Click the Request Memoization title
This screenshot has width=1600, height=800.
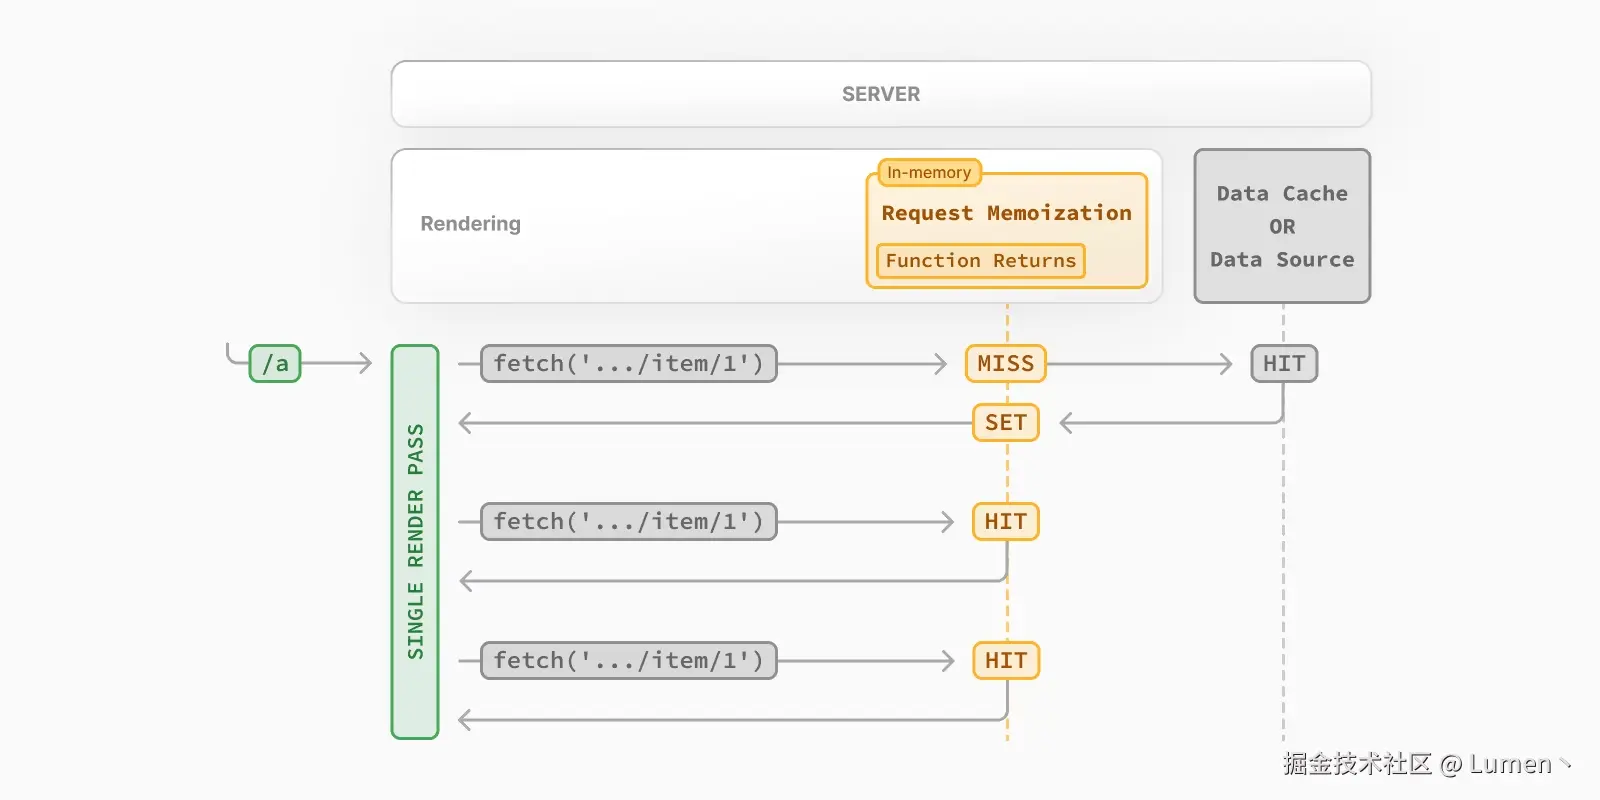coord(1006,213)
